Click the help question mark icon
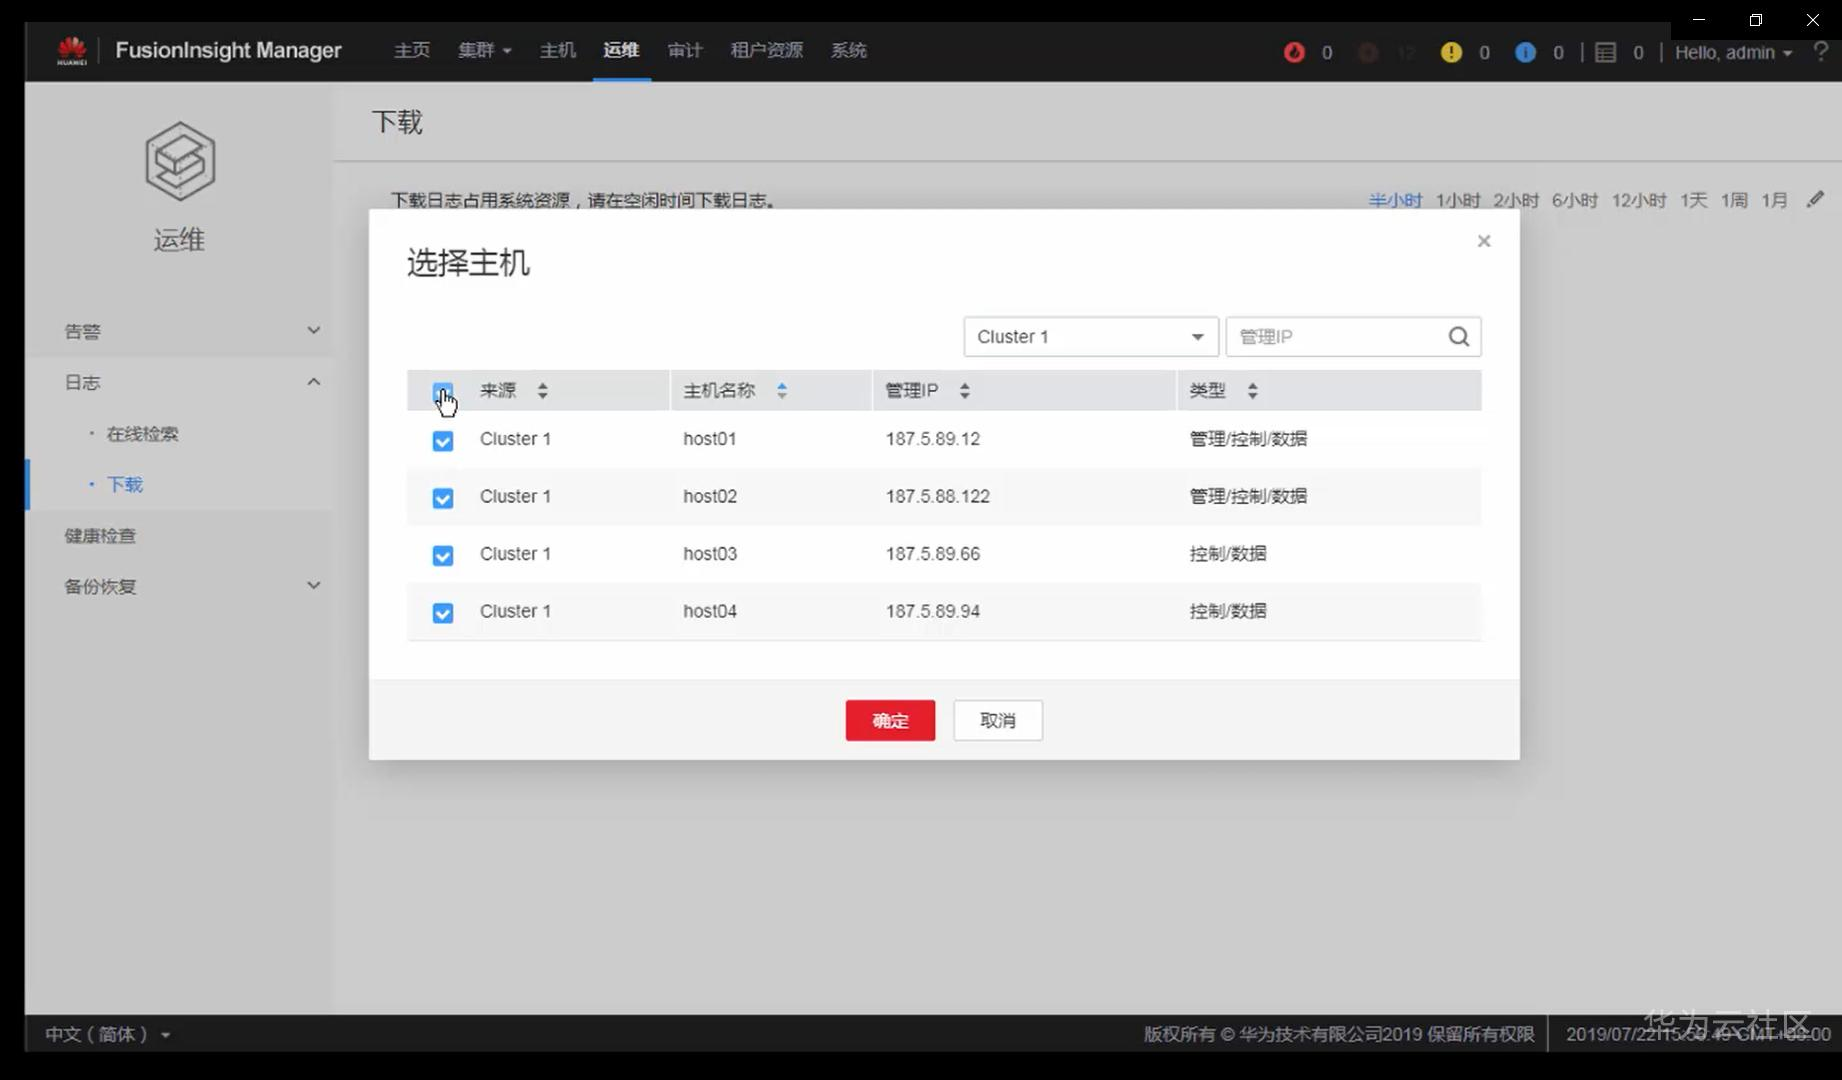The width and height of the screenshot is (1842, 1080). pyautogui.click(x=1820, y=52)
